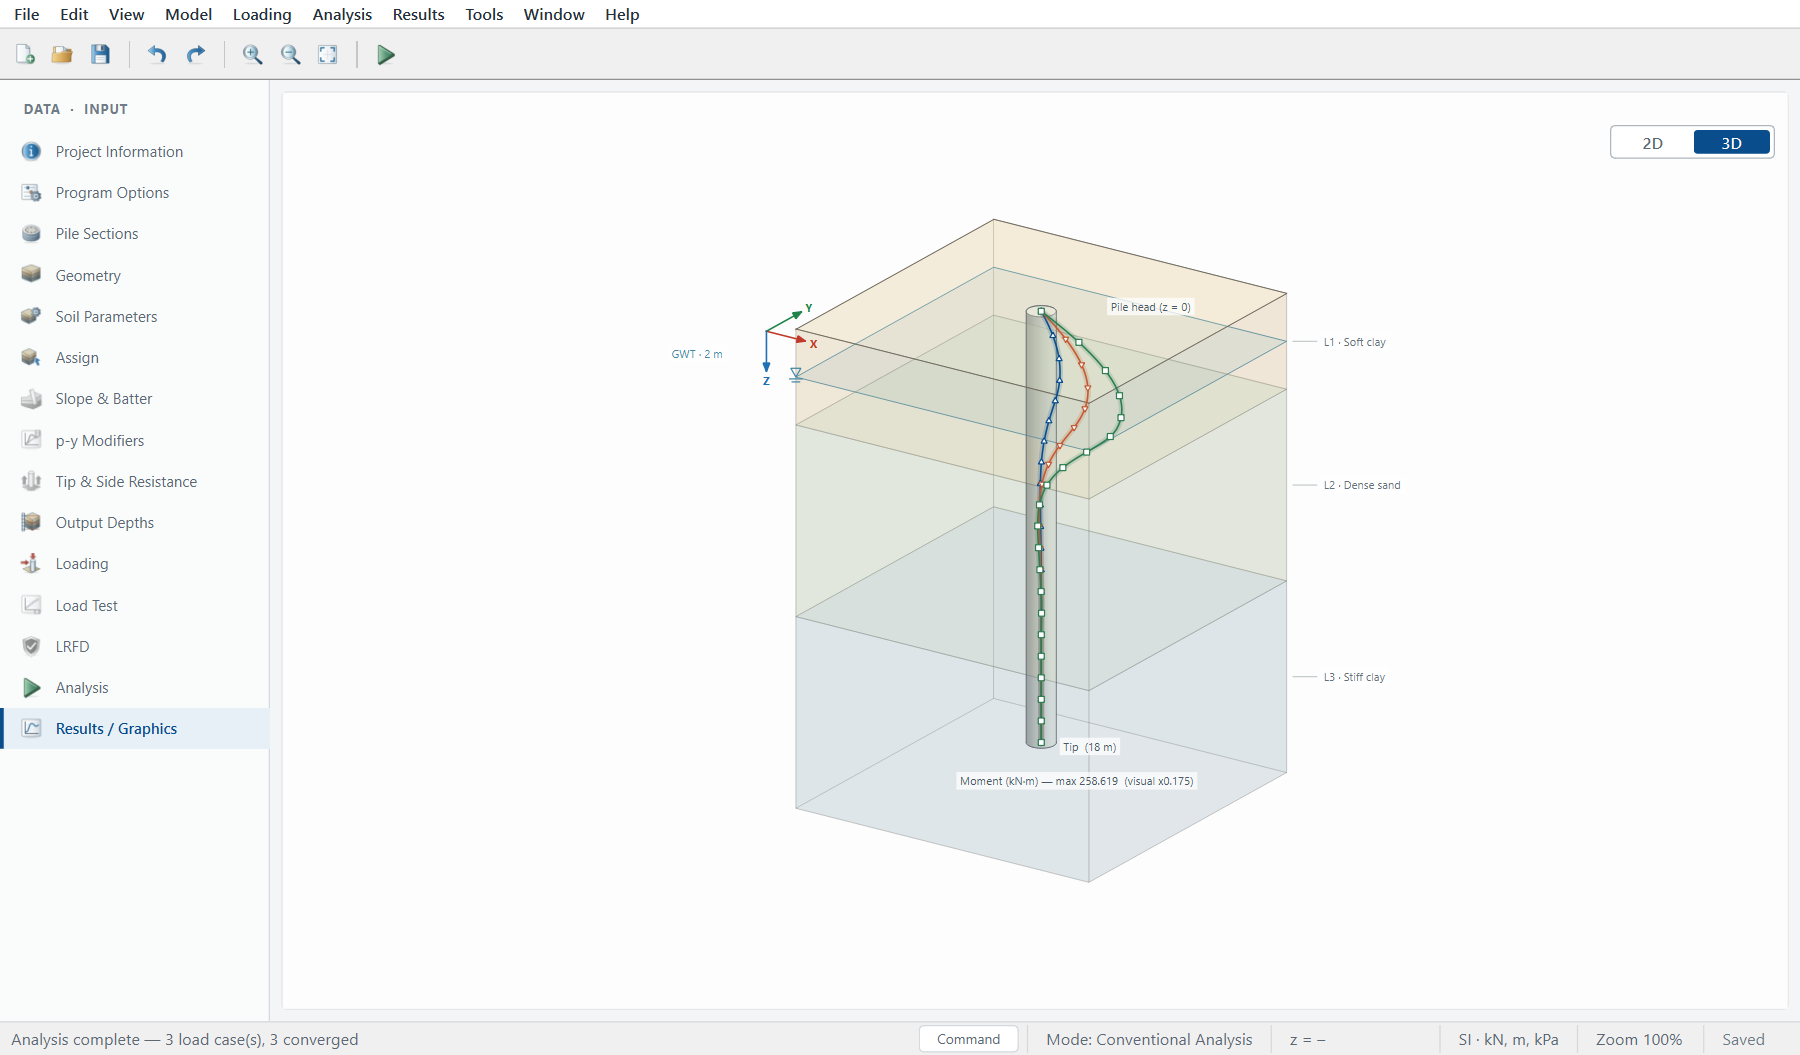Open p-y Modifiers section

(135, 441)
